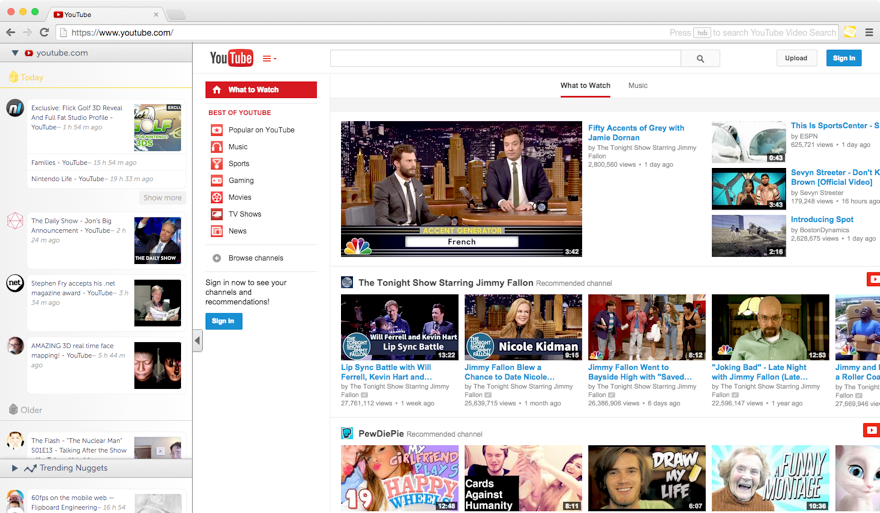Image resolution: width=880 pixels, height=513 pixels.
Task: Click the search magnifier button
Action: [700, 58]
